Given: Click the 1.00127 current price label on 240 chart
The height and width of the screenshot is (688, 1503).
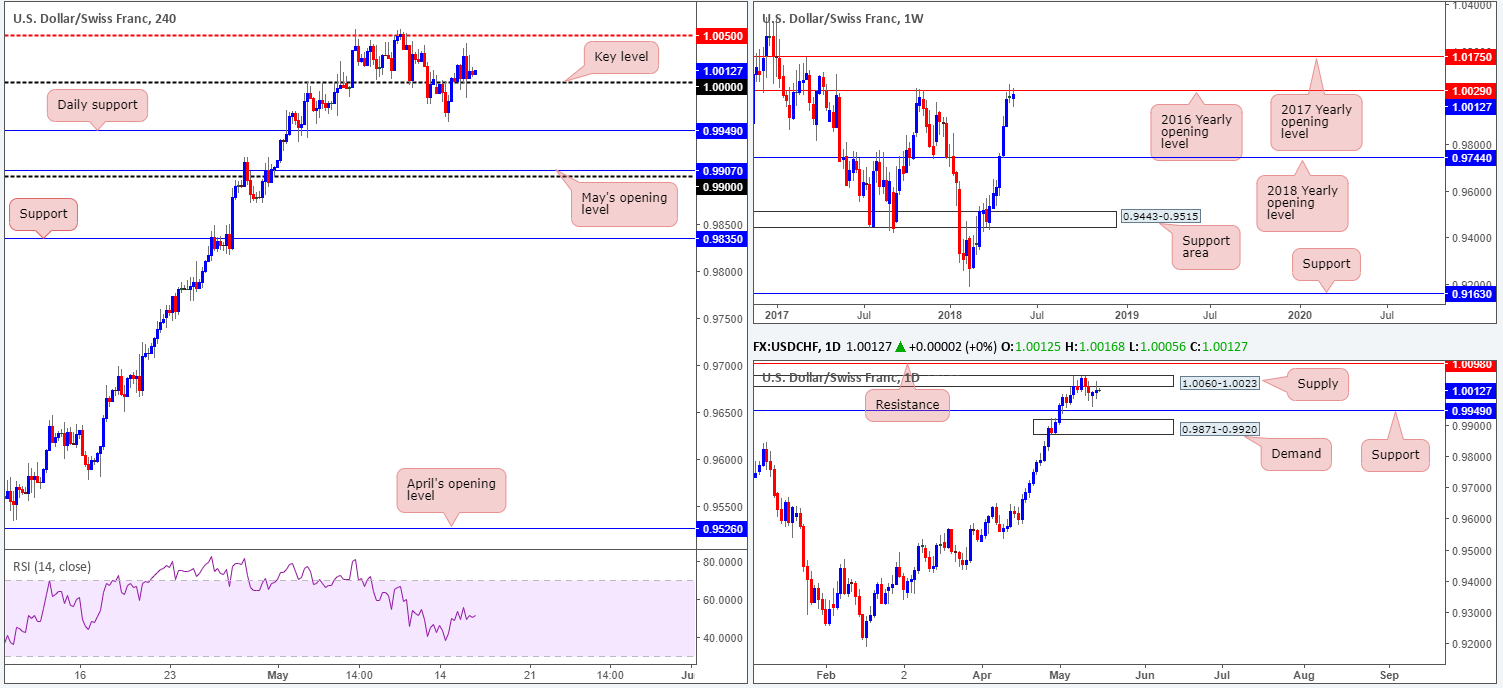Looking at the screenshot, I should tap(721, 71).
